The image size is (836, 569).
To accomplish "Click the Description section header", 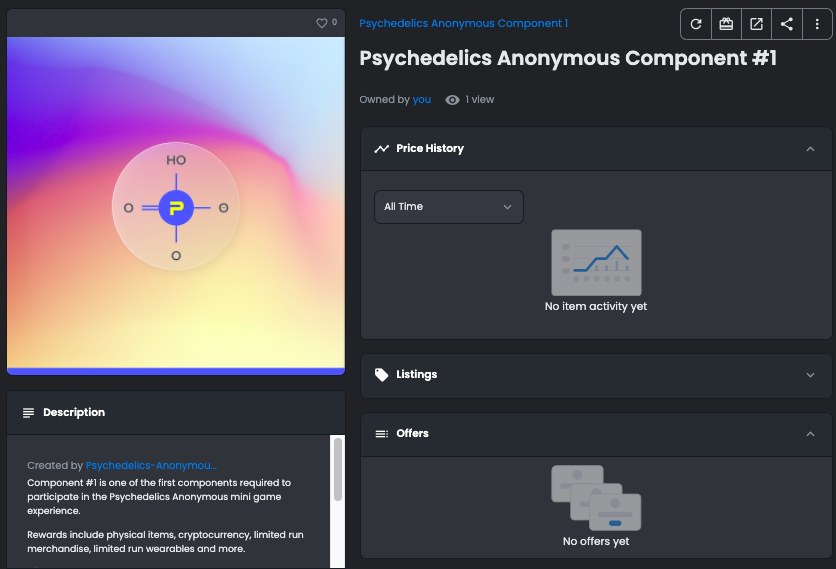I will [x=176, y=413].
